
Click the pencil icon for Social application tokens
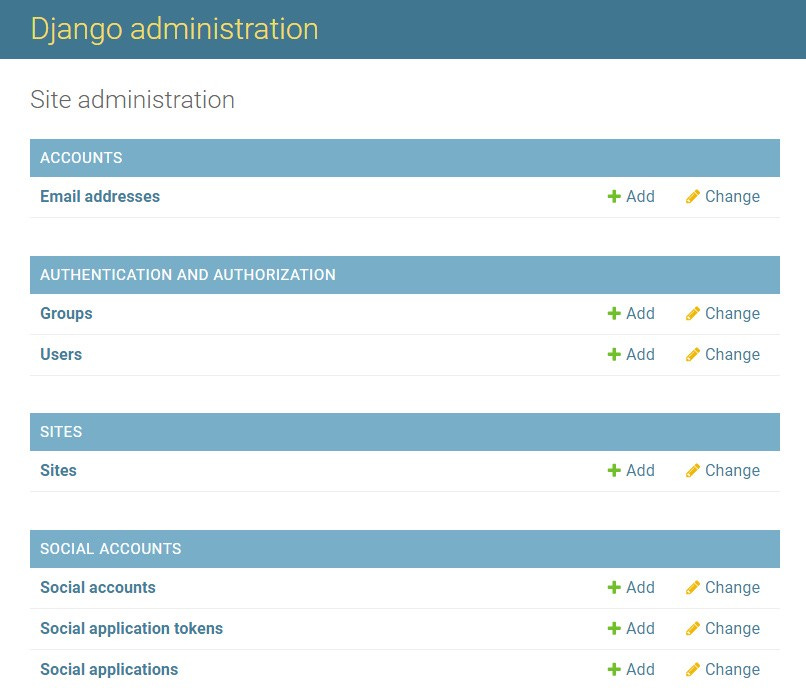tap(692, 628)
